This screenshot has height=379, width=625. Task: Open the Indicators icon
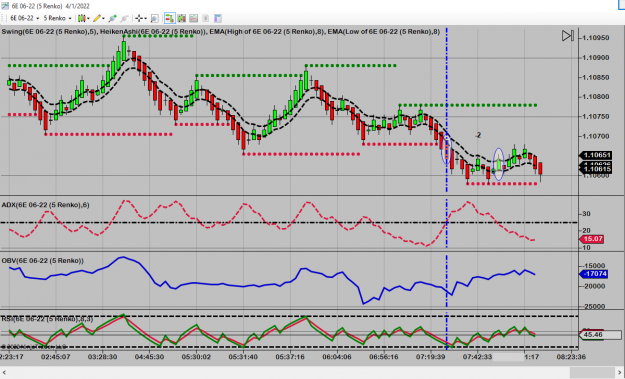coord(194,18)
